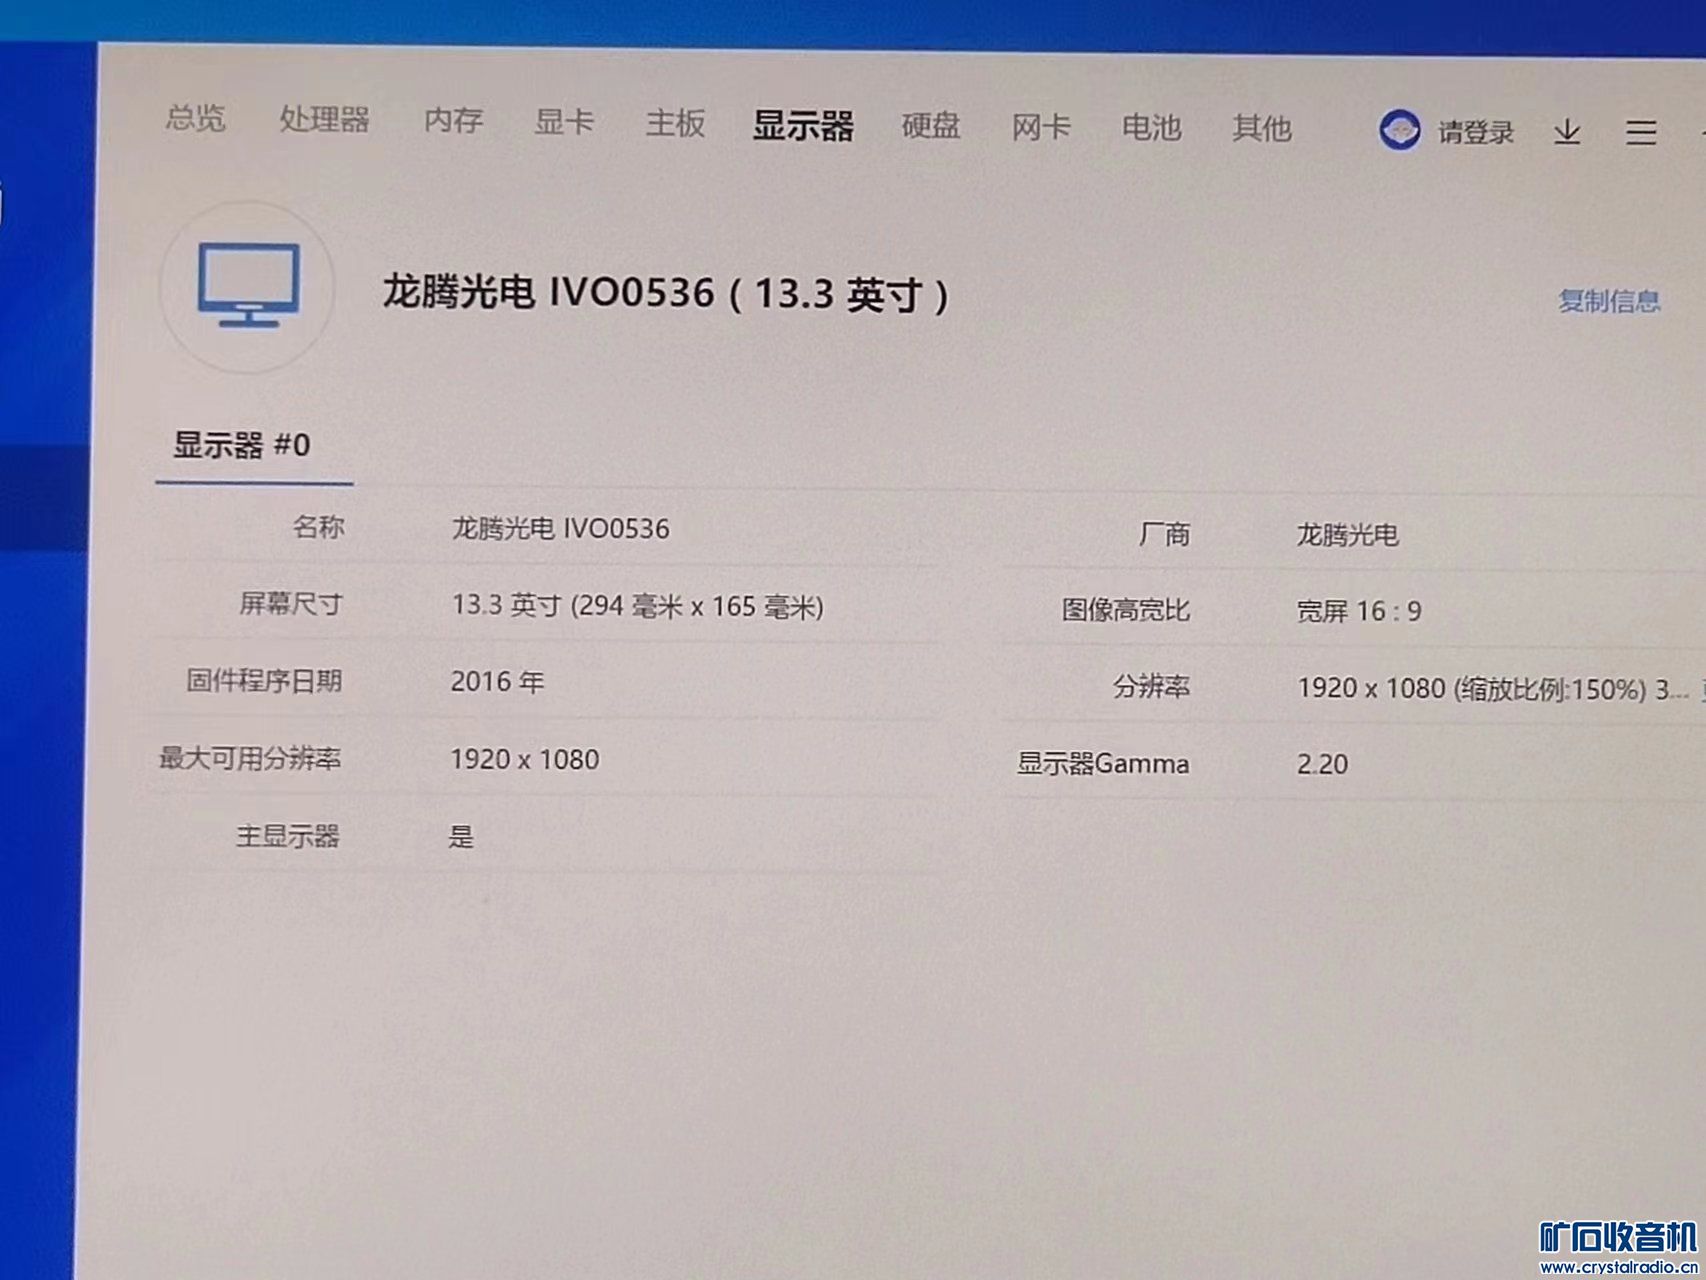Click the blue monitor icon
The image size is (1706, 1280).
click(x=248, y=285)
